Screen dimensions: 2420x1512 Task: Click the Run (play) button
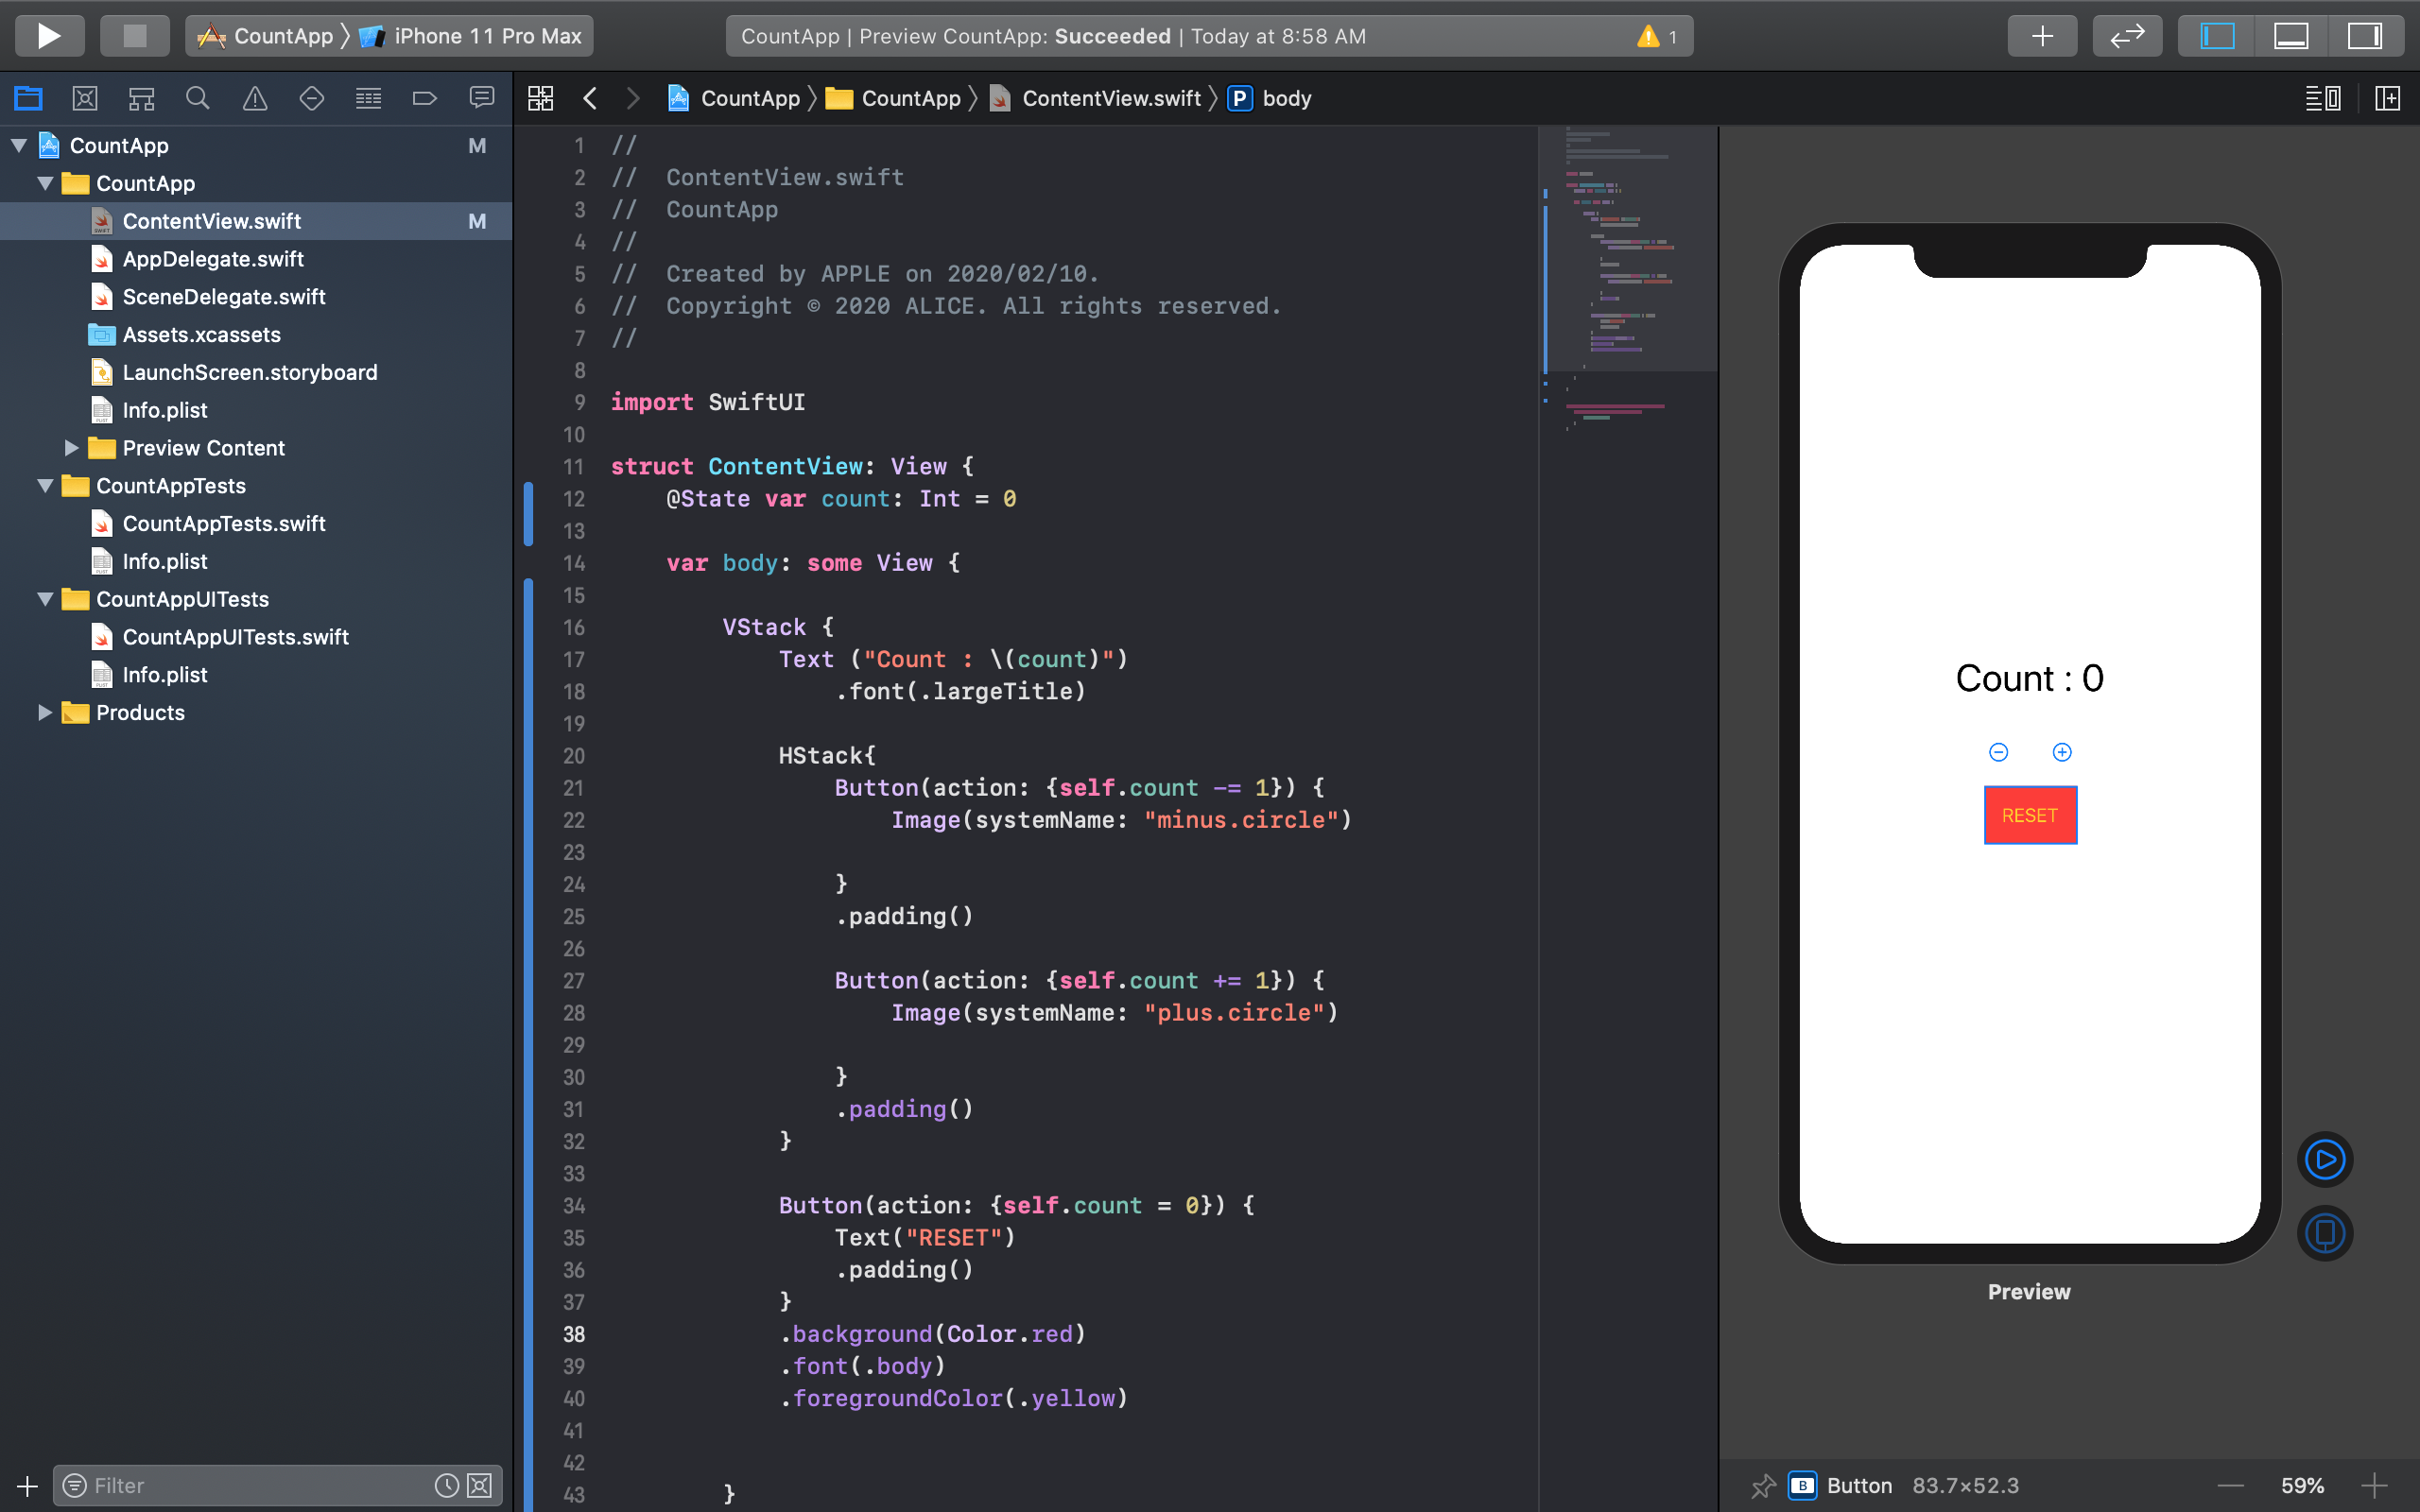tap(48, 36)
